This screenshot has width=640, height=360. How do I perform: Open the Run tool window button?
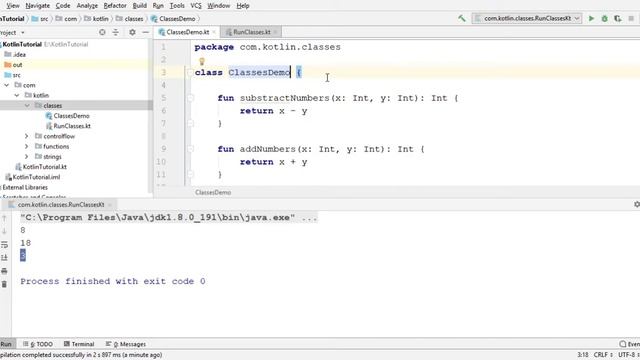(x=7, y=344)
